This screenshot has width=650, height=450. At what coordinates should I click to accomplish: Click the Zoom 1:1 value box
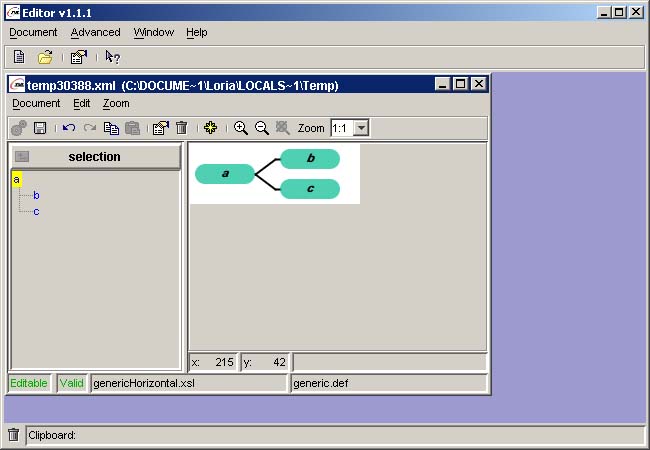(342, 128)
